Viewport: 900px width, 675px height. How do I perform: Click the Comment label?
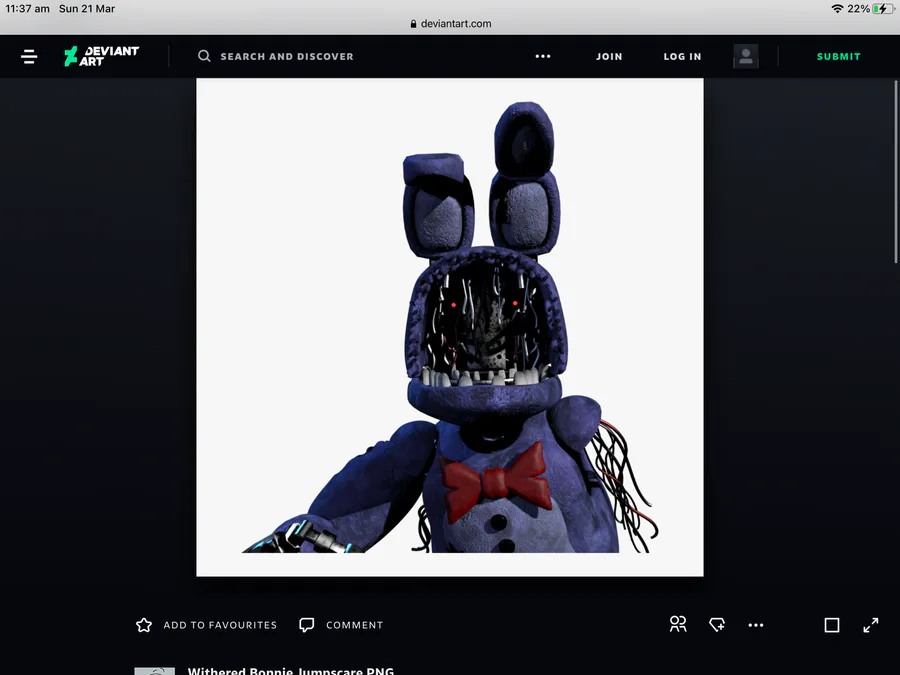(x=354, y=625)
